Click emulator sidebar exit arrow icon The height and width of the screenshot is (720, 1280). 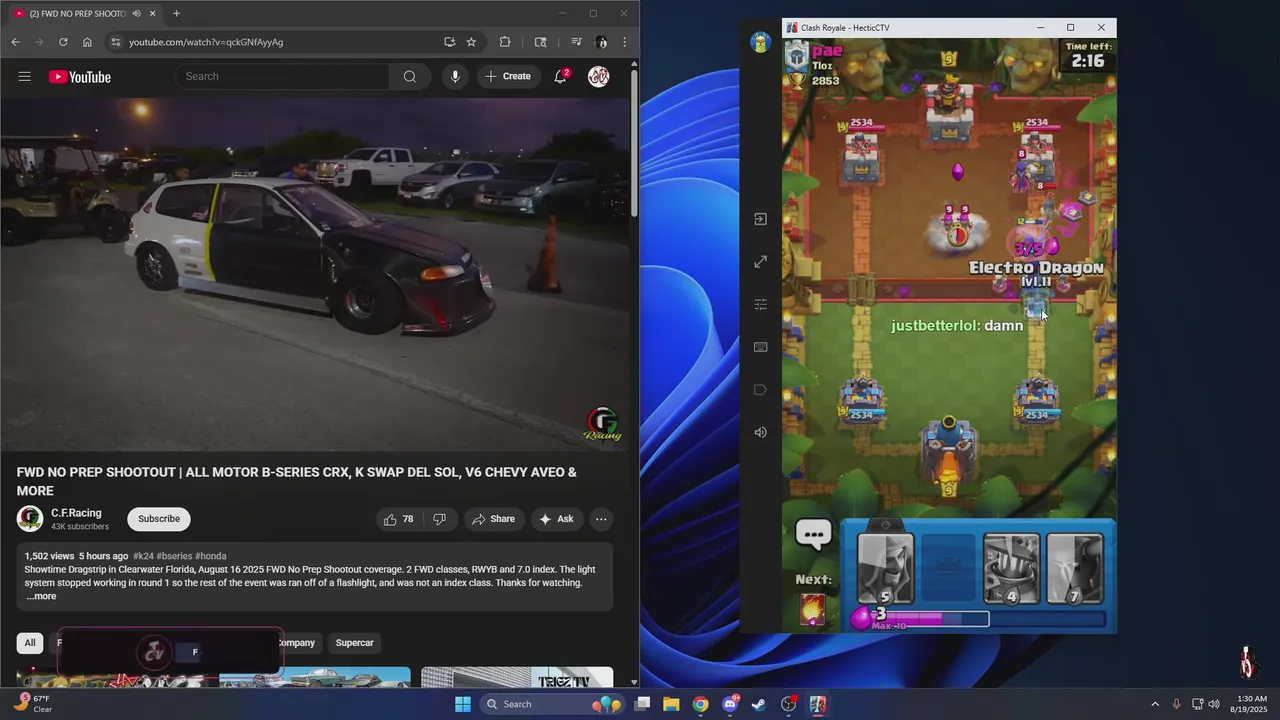pos(760,219)
